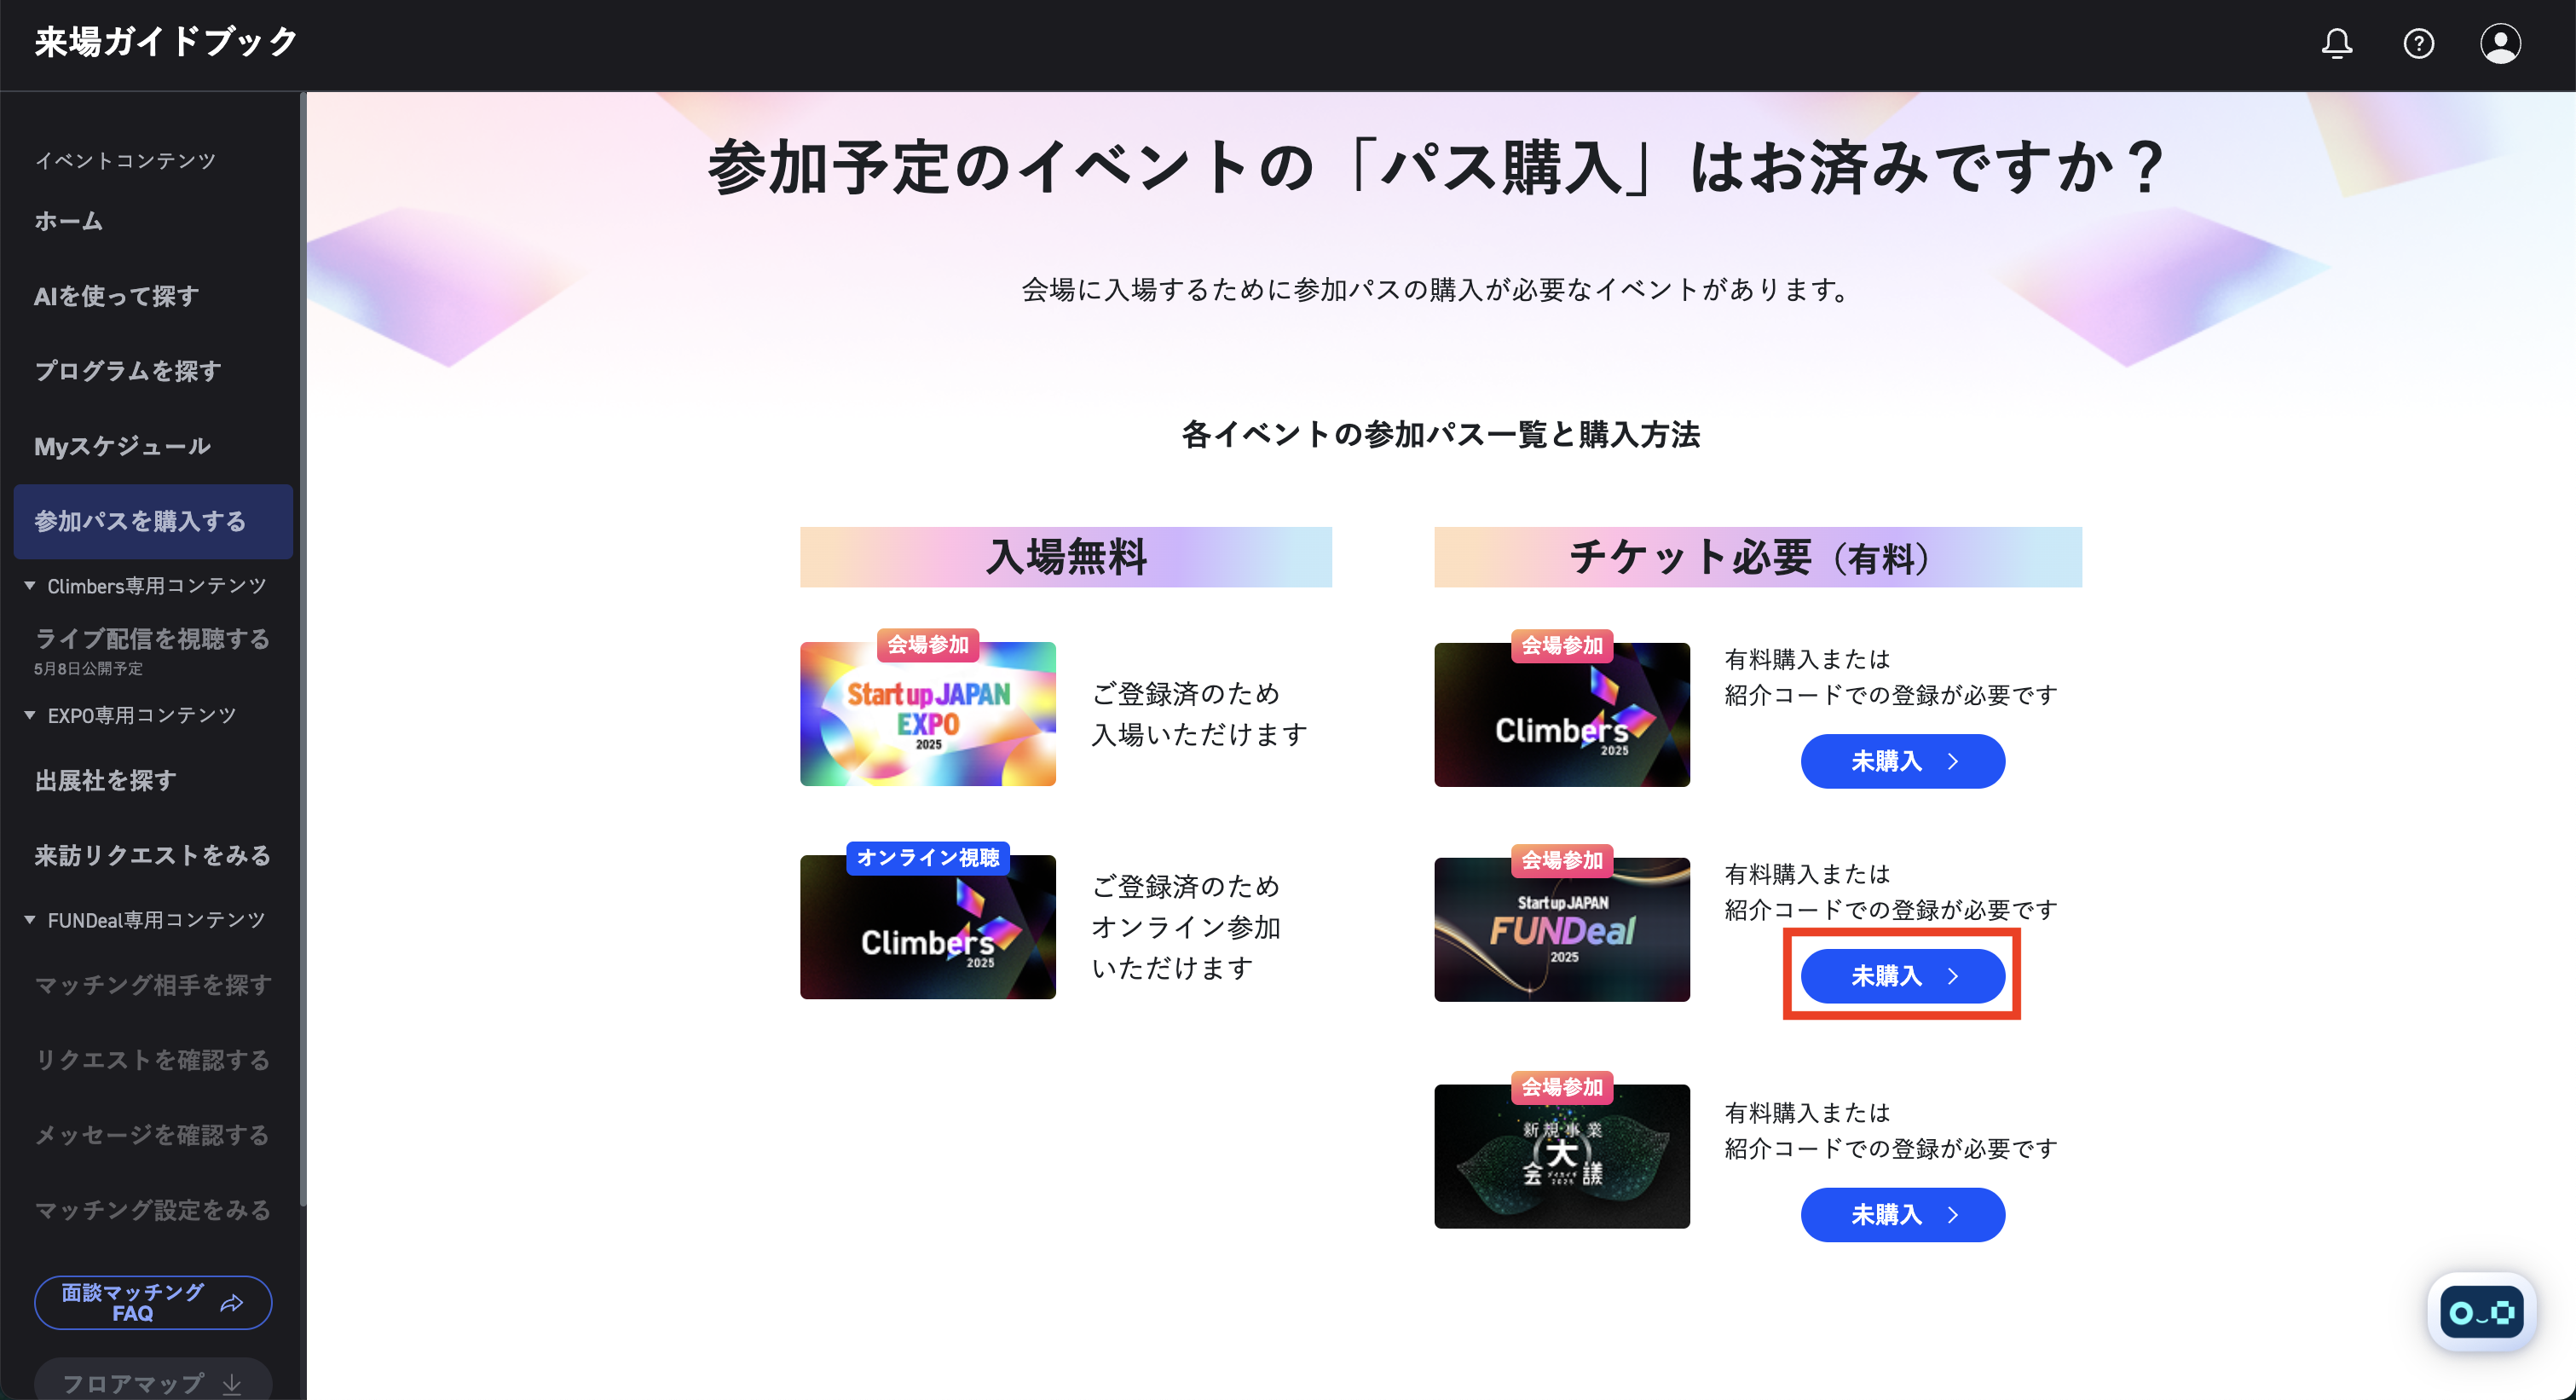Click the 来場ガイドブック logo title
2576x1400 pixels.
[166, 42]
